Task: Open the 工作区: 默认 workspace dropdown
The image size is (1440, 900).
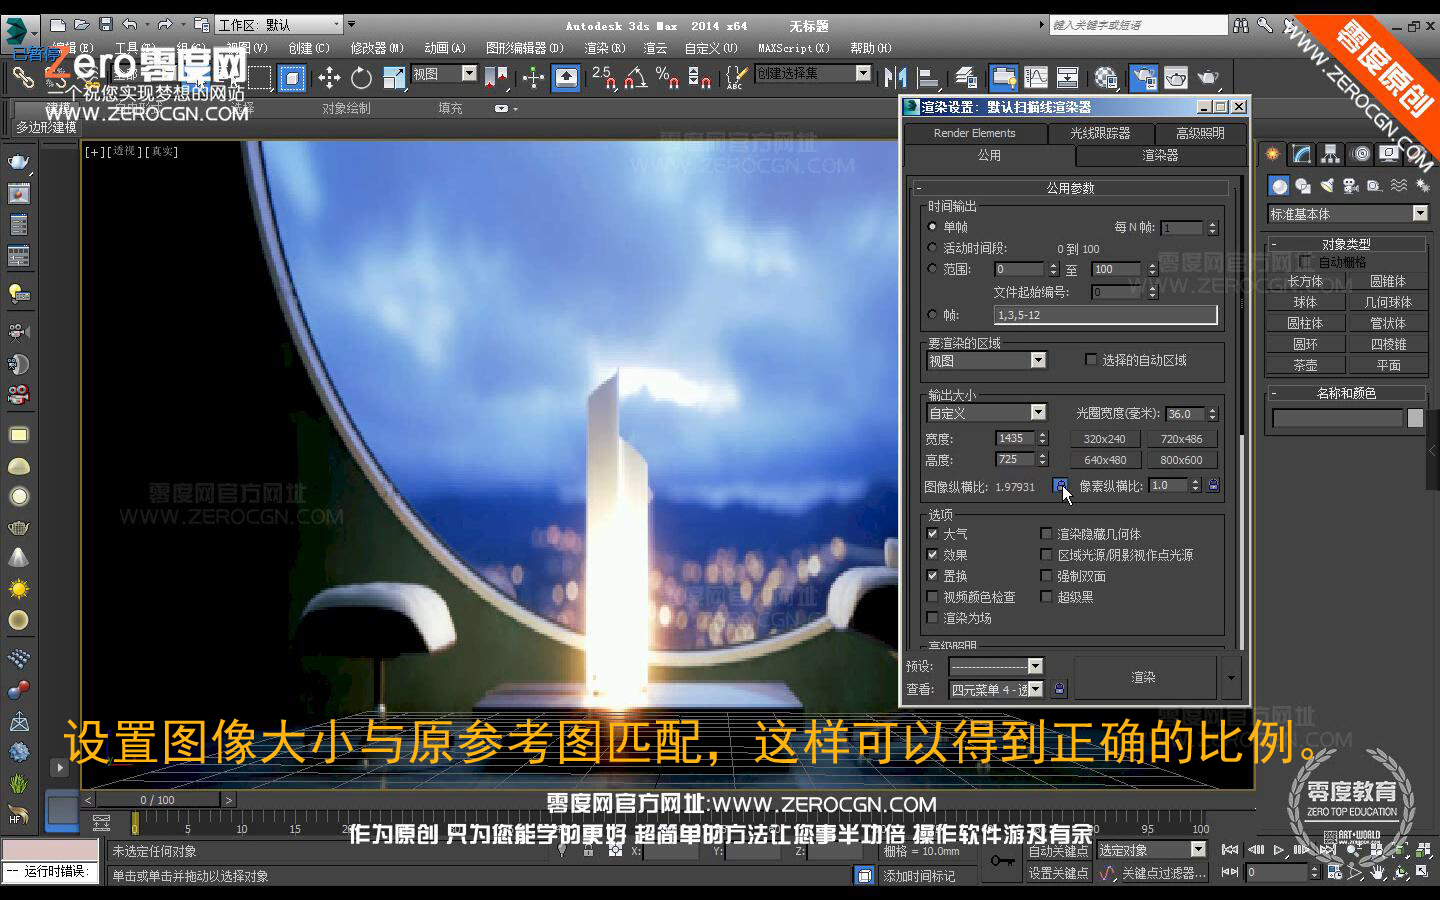Action: (x=279, y=24)
